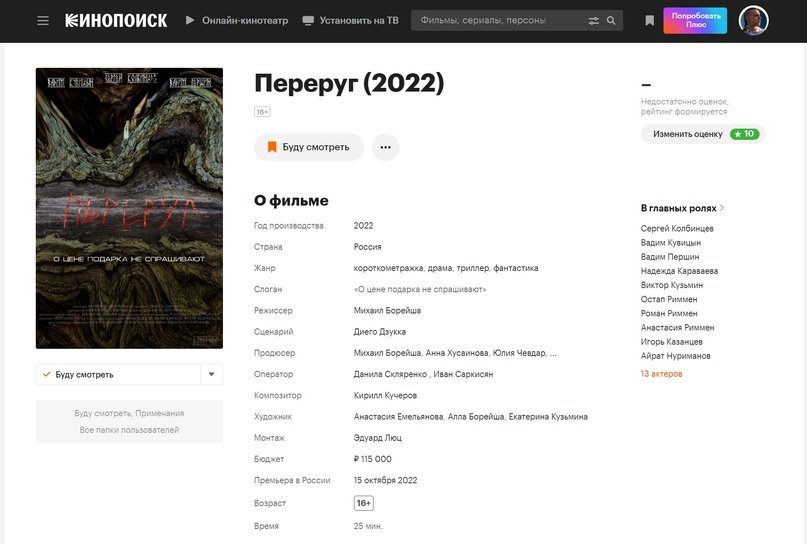807x544 pixels.
Task: Select genre триллер
Action: point(472,268)
